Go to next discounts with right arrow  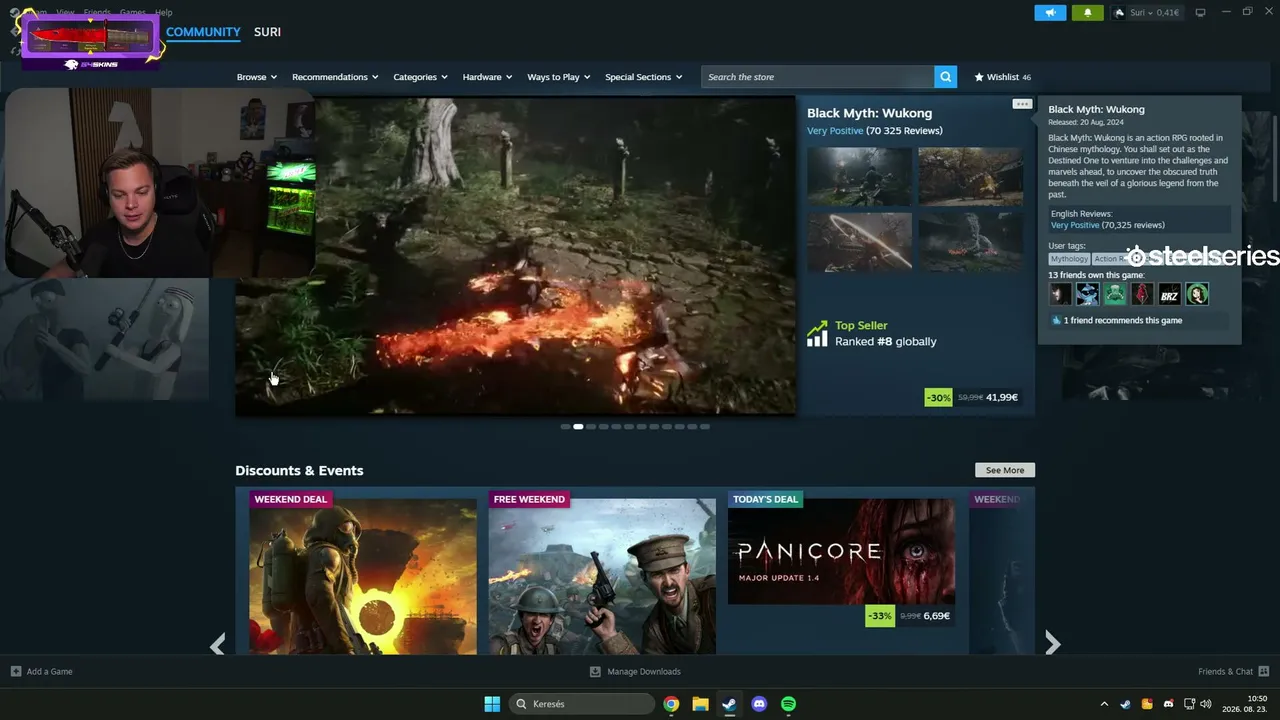1052,644
